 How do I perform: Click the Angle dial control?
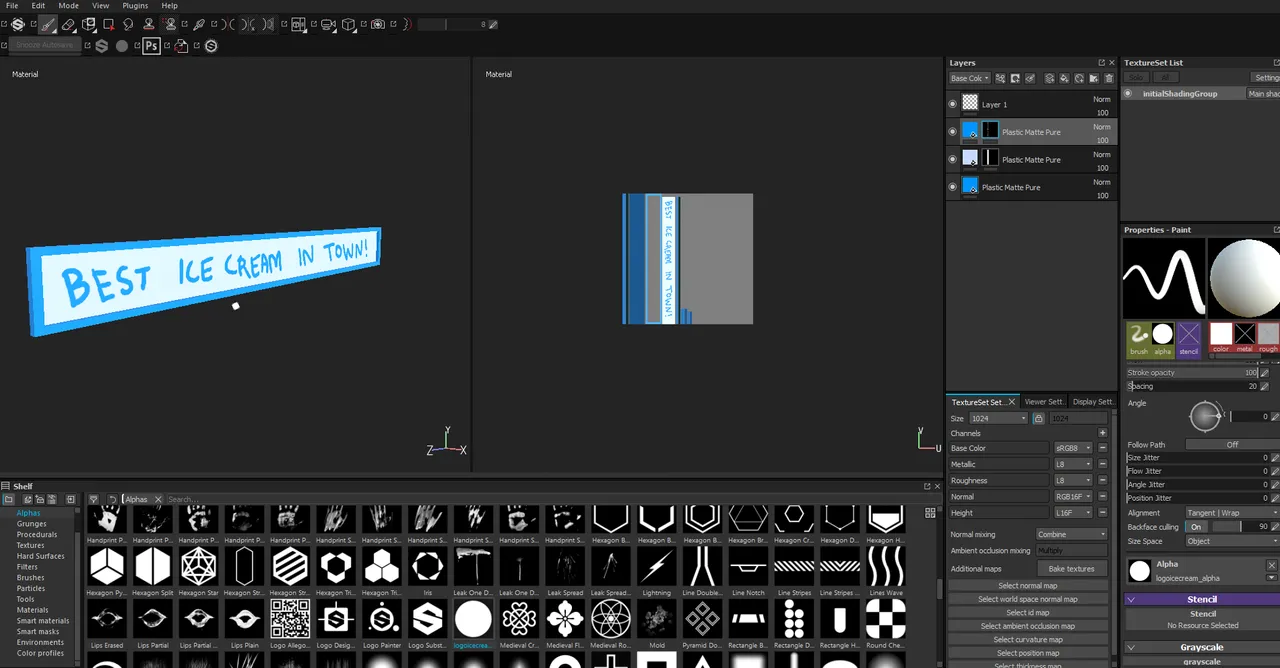tap(1205, 416)
